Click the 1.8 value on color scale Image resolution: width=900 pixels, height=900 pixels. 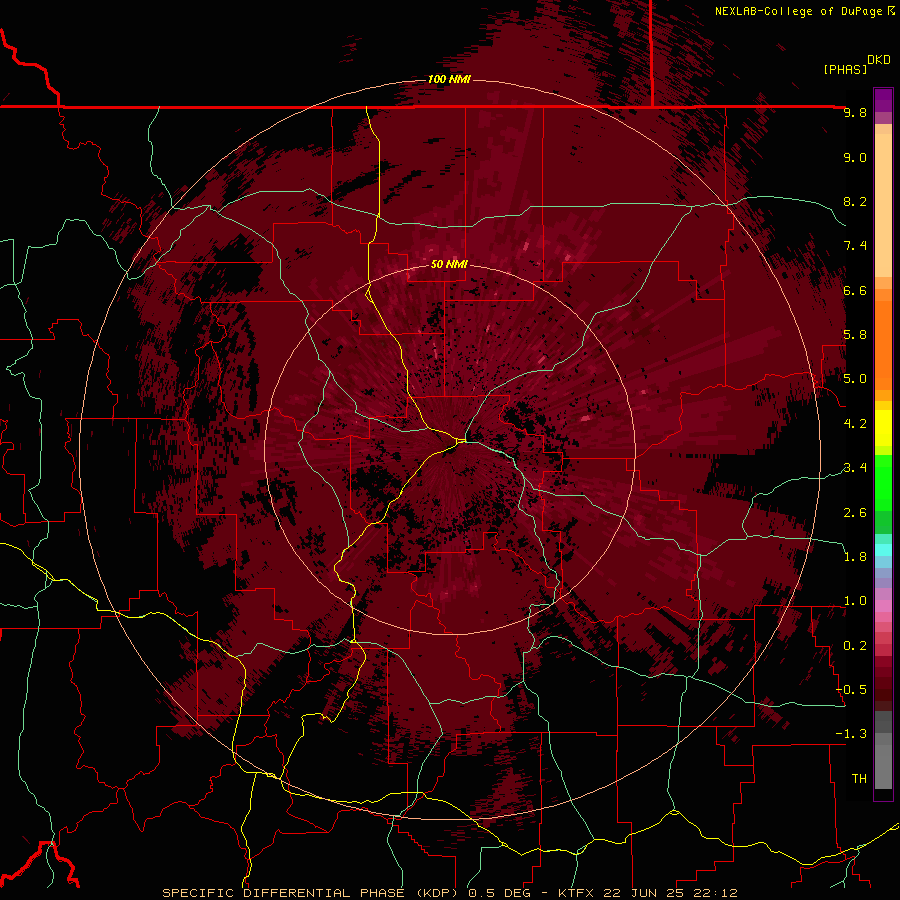(x=855, y=557)
